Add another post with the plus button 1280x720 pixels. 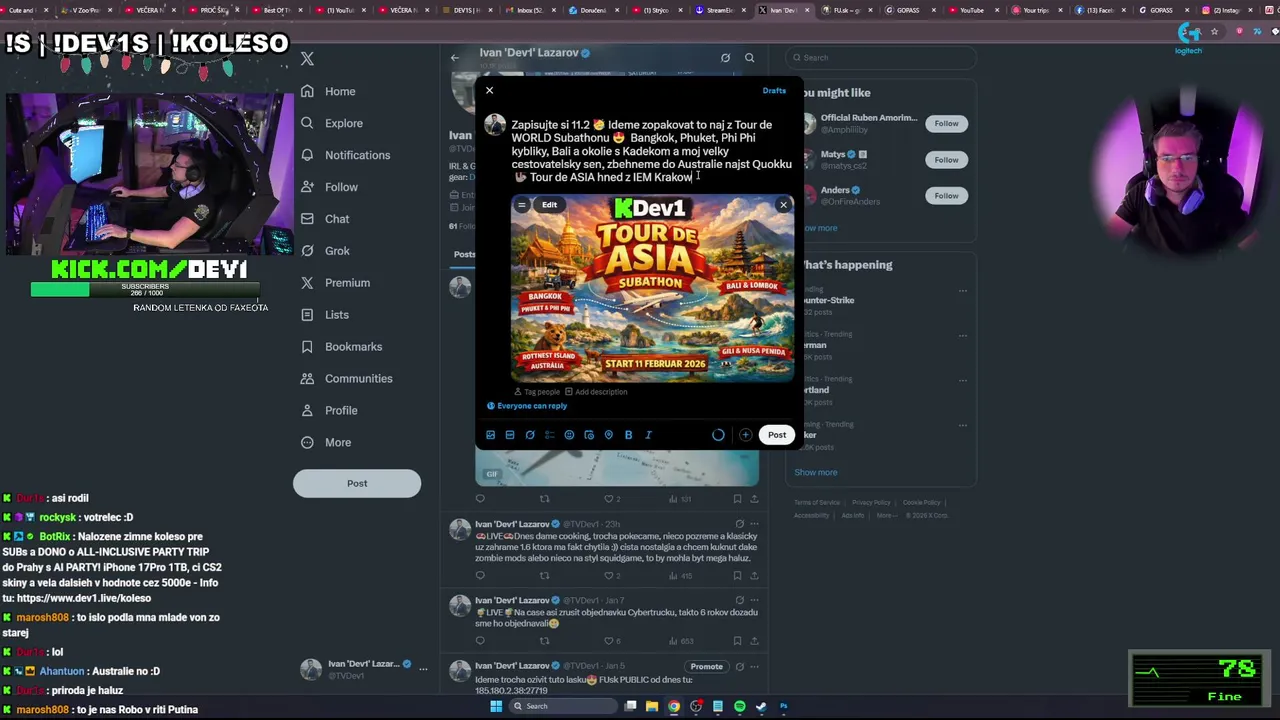(x=745, y=435)
